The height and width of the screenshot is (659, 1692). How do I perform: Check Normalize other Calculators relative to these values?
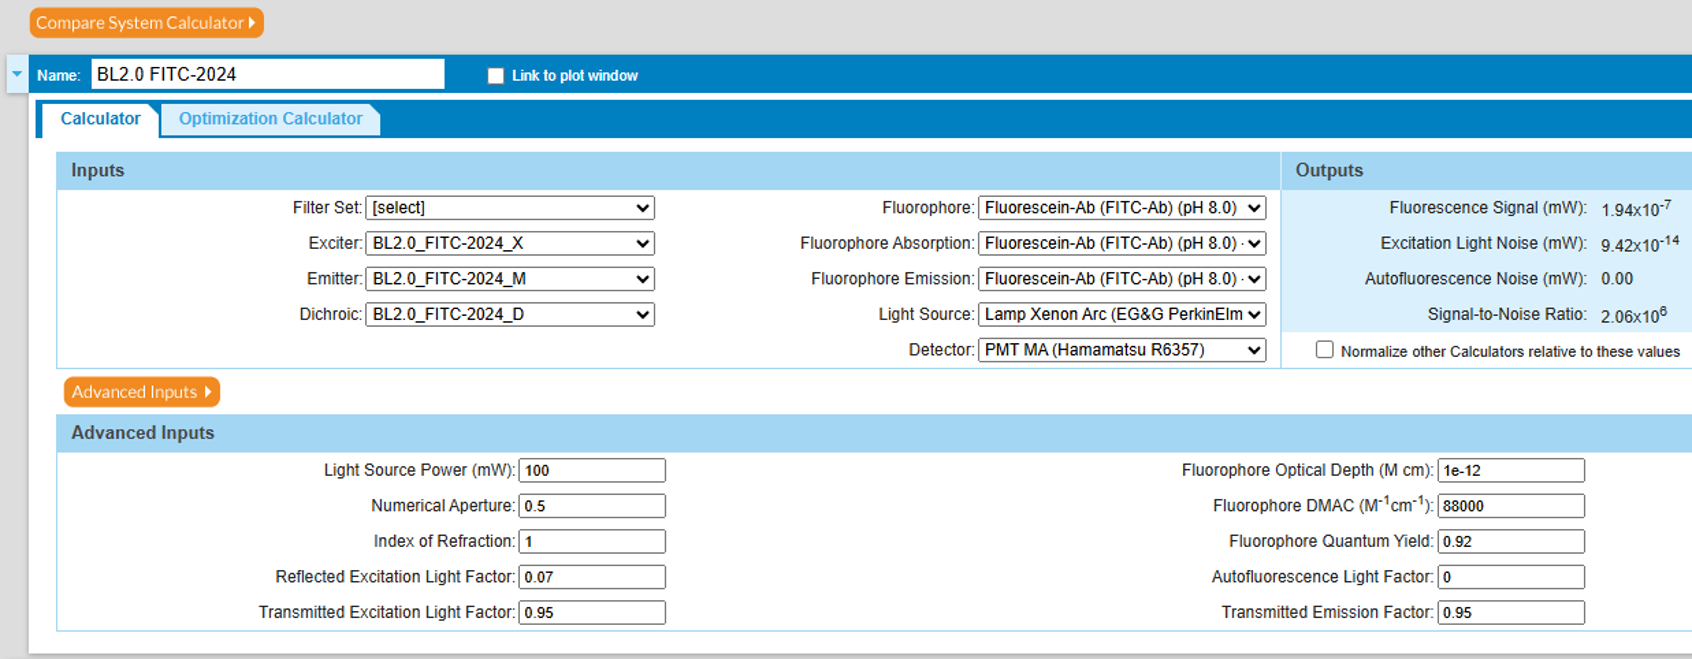(1324, 350)
